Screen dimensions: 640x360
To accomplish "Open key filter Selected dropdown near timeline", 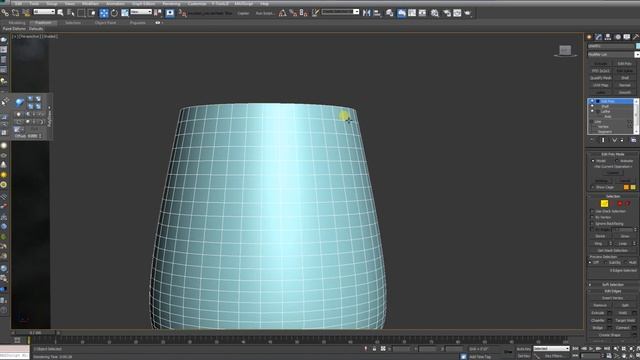I will tap(551, 349).
